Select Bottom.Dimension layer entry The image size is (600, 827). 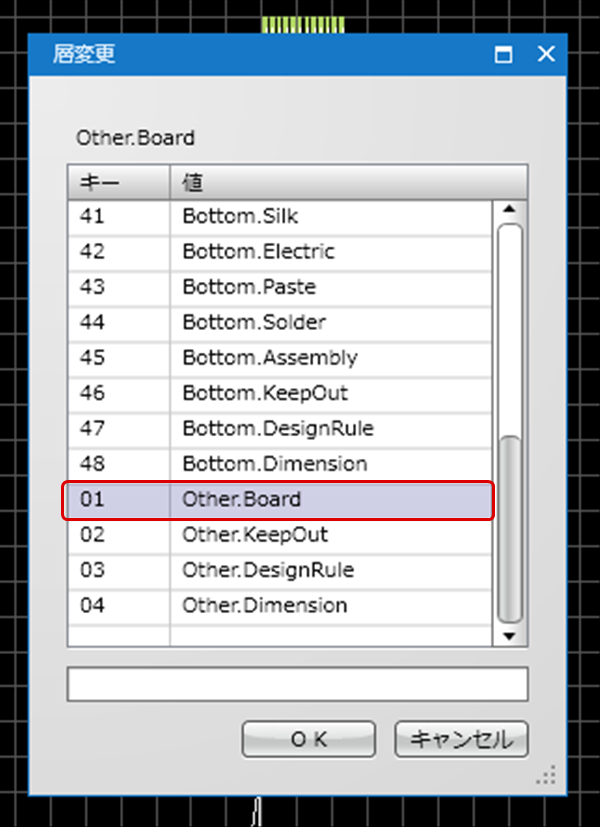click(280, 464)
